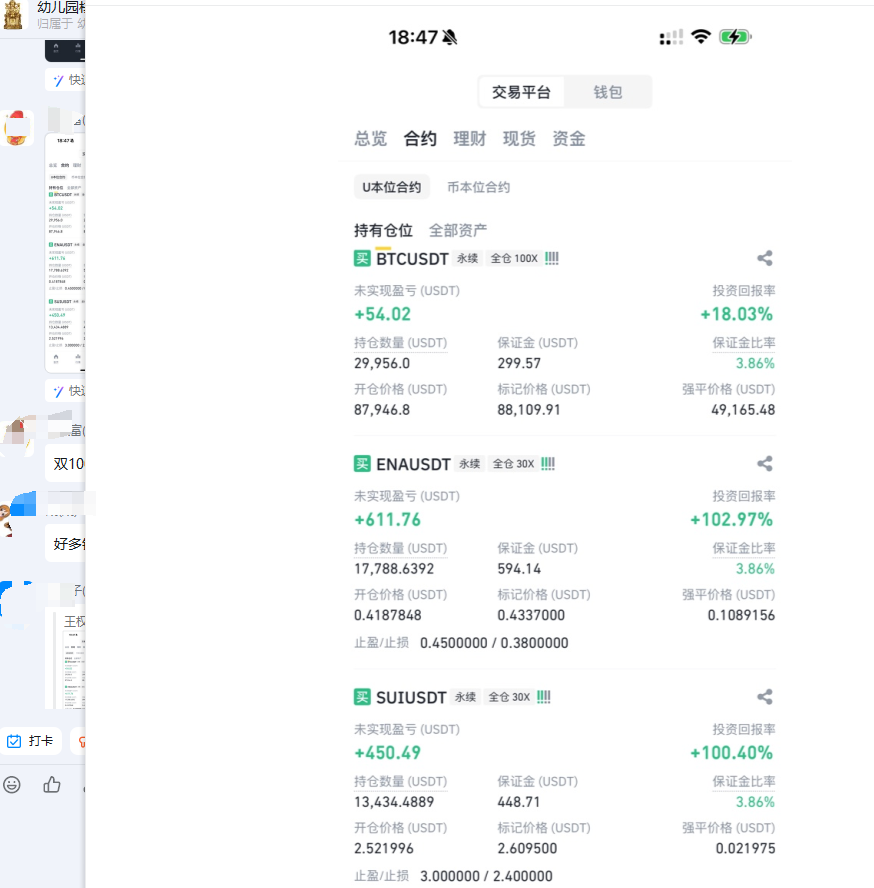Click the charging battery icon
The width and height of the screenshot is (874, 888).
click(735, 37)
